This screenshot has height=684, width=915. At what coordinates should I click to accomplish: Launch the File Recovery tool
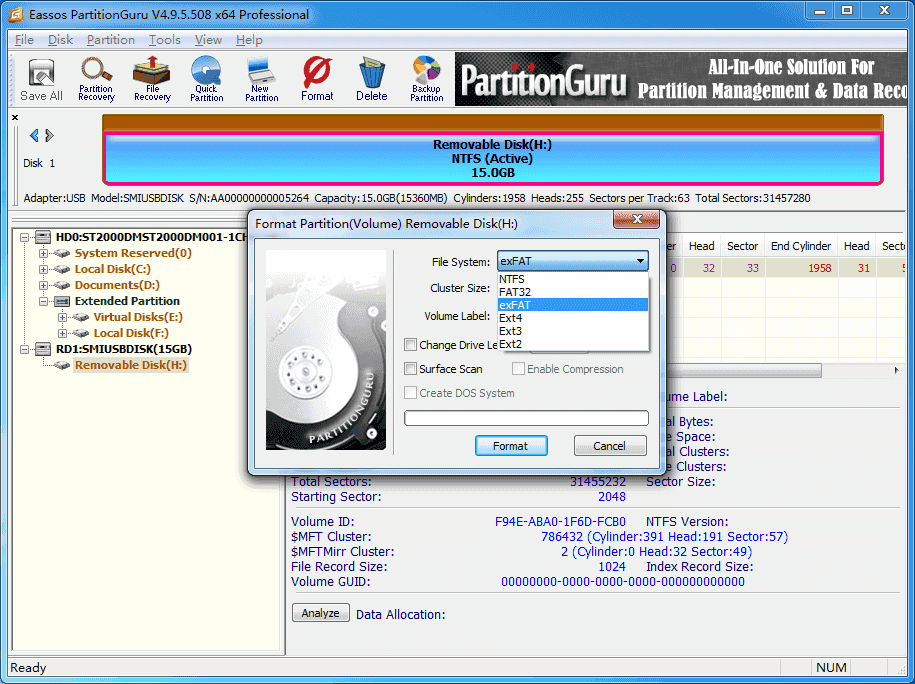151,79
